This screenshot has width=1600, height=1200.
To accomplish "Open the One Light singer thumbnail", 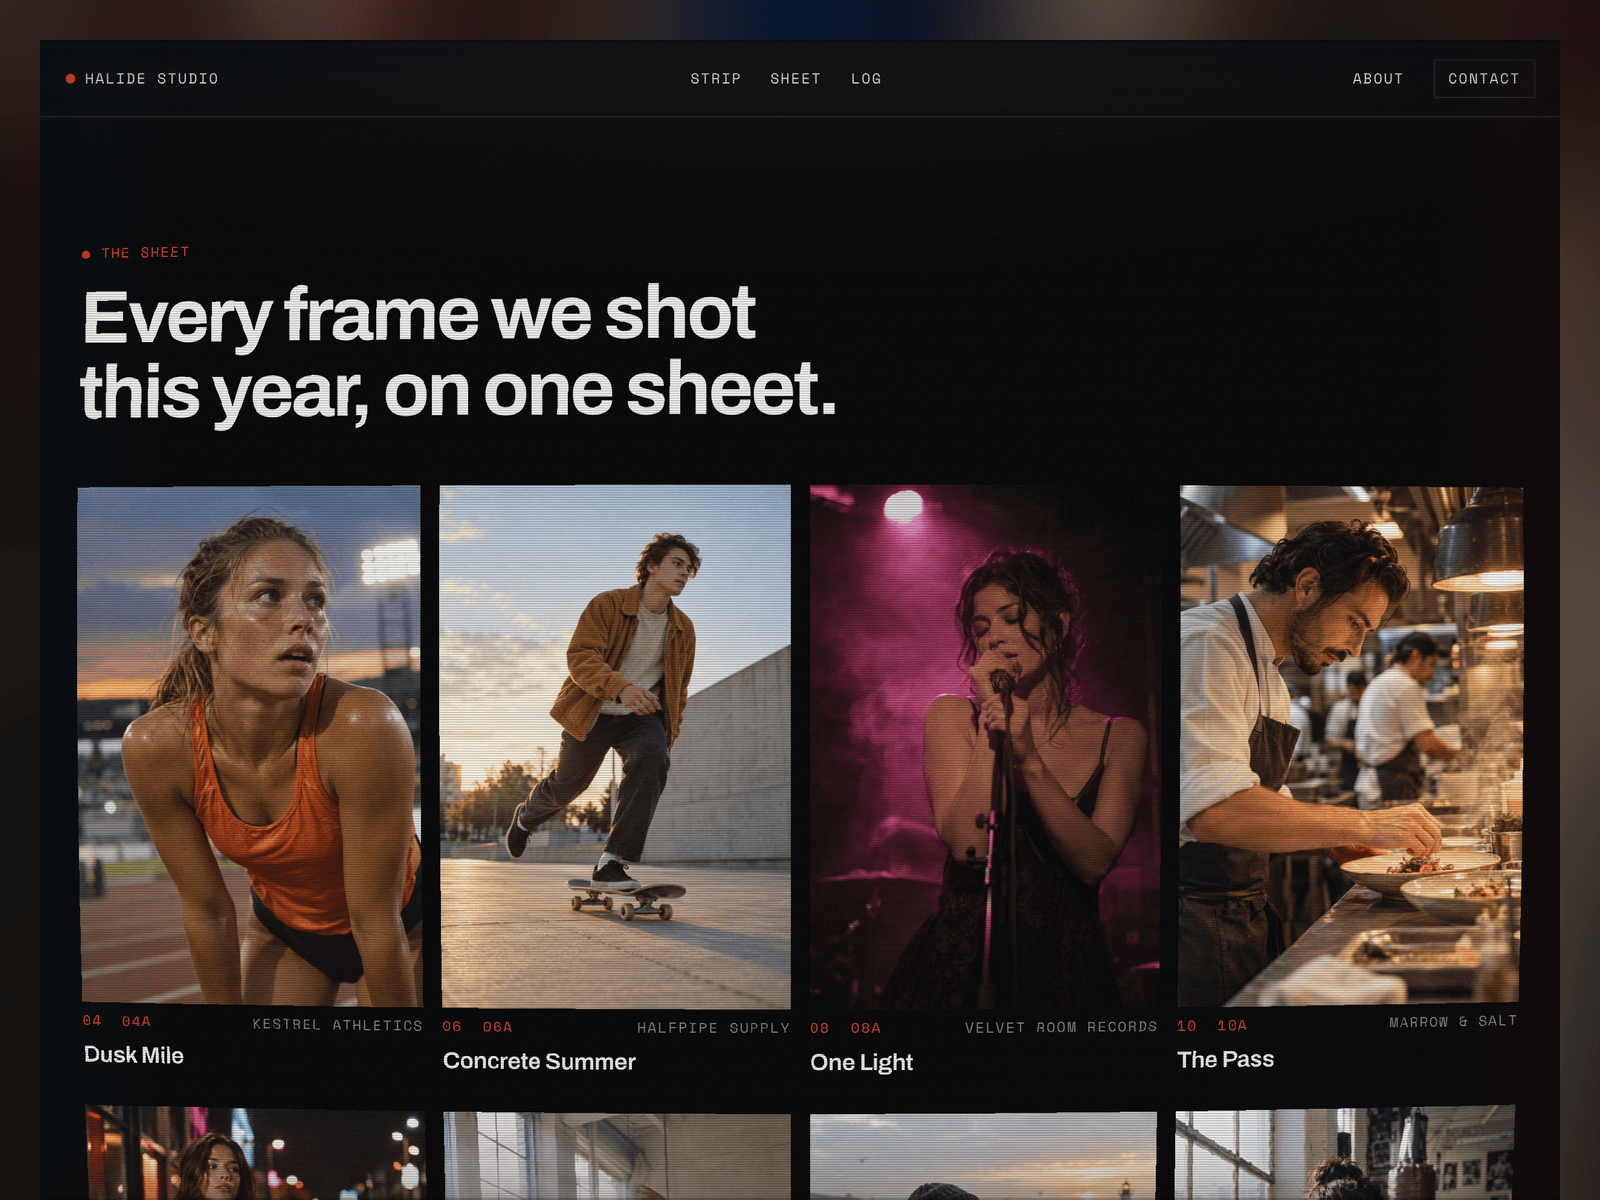I will pyautogui.click(x=984, y=747).
